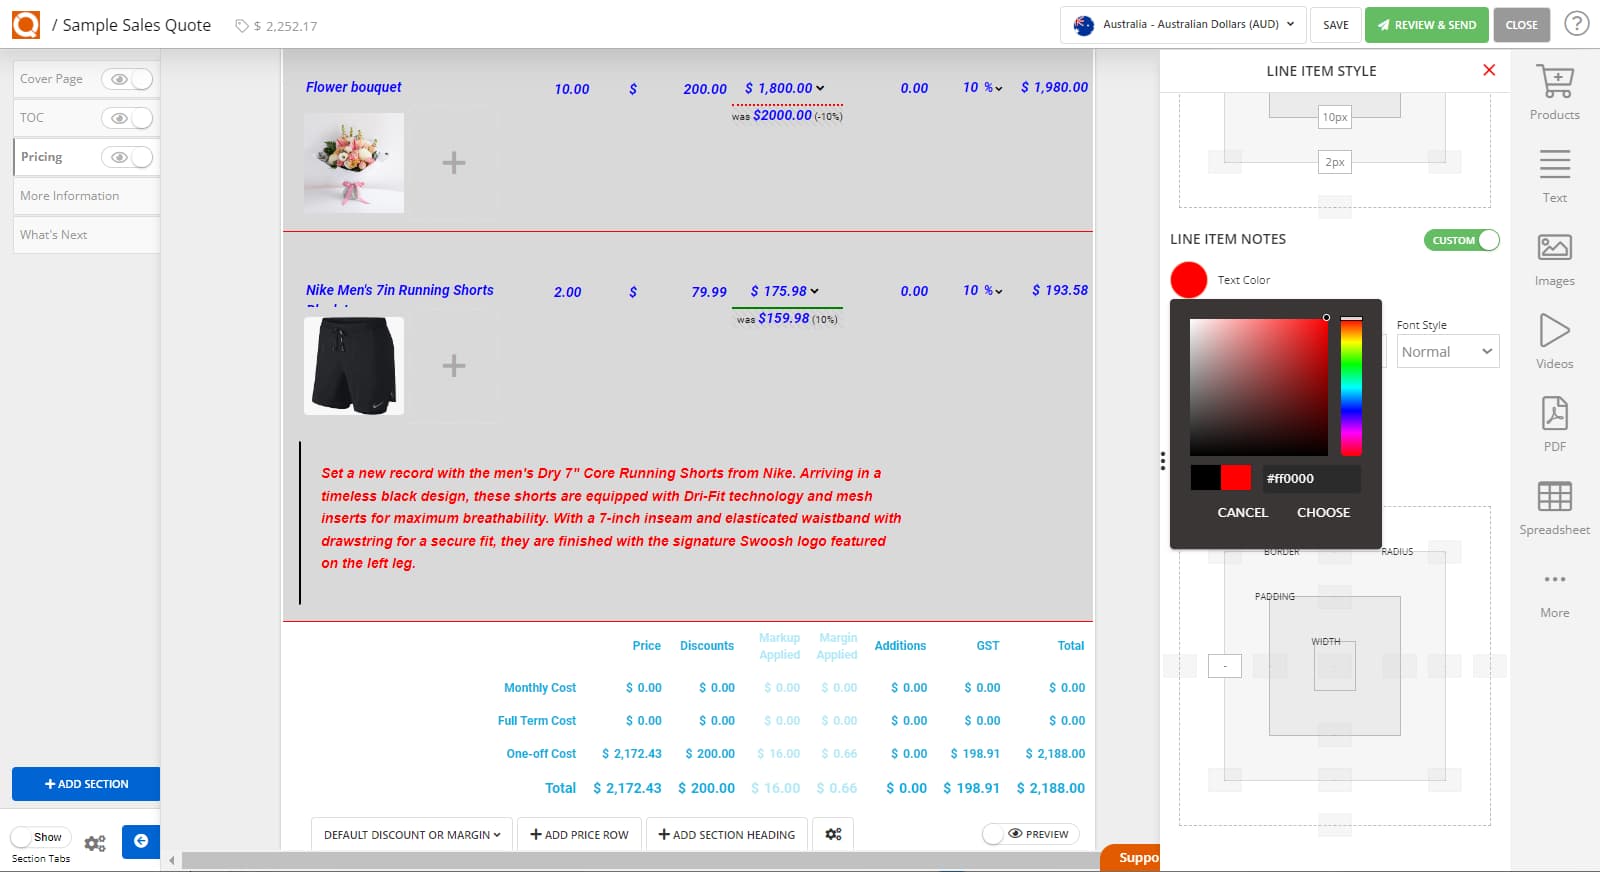Click the Australia flag icon
Viewport: 1600px width, 872px height.
(x=1083, y=25)
